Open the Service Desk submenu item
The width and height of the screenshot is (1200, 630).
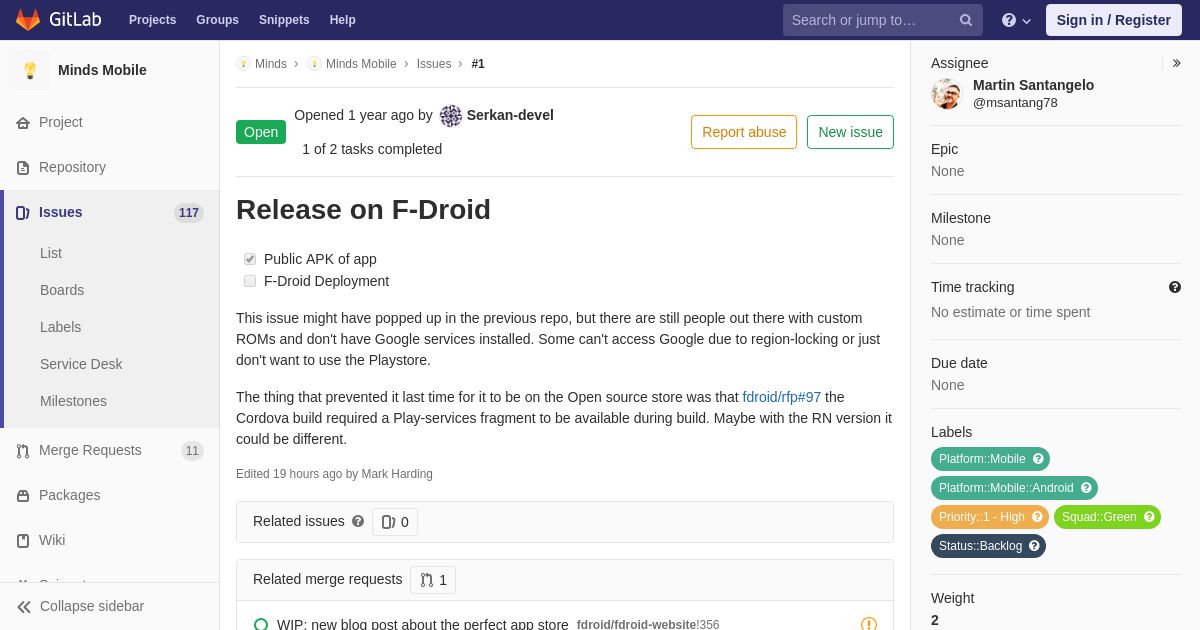pyautogui.click(x=81, y=364)
